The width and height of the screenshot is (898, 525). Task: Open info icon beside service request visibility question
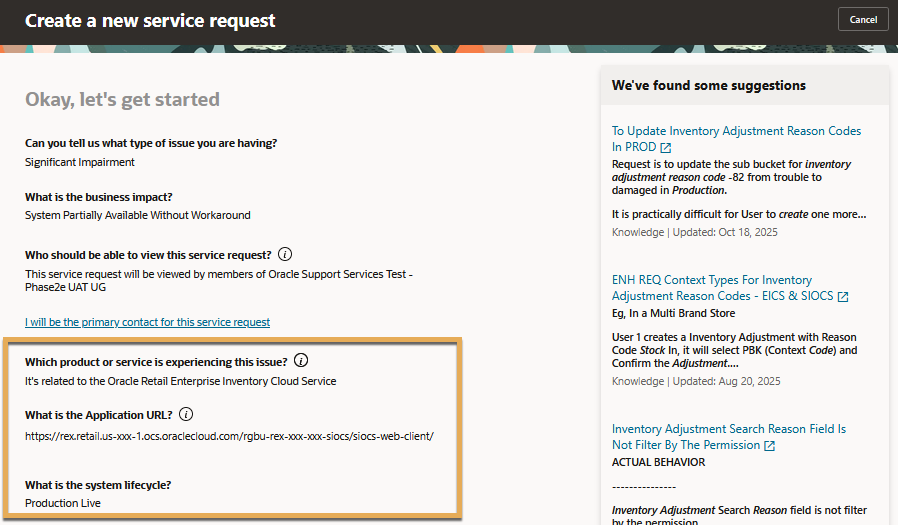285,254
